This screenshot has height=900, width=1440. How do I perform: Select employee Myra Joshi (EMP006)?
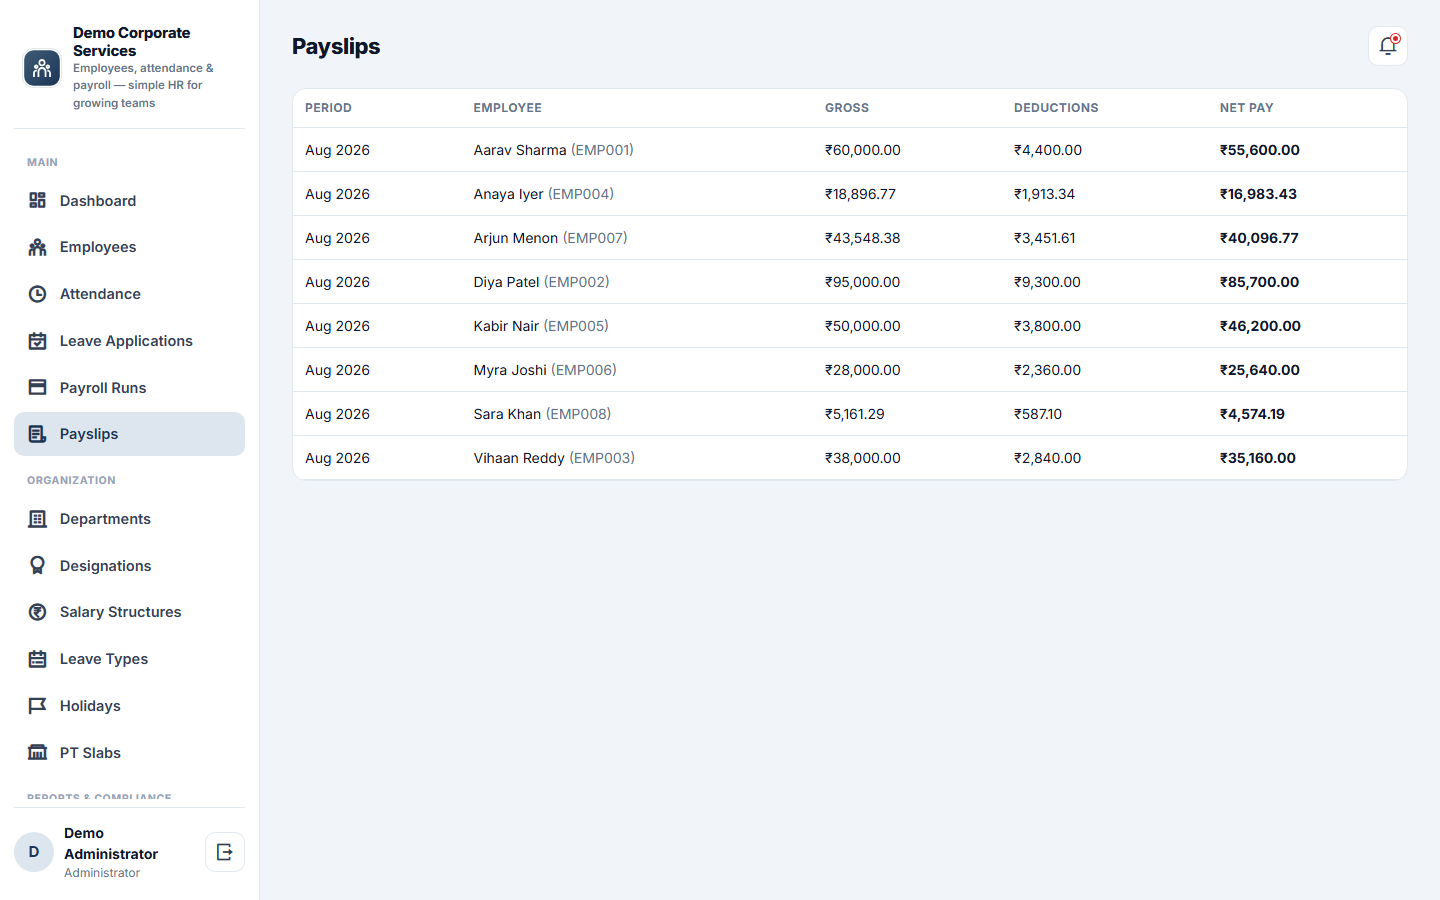pyautogui.click(x=545, y=370)
